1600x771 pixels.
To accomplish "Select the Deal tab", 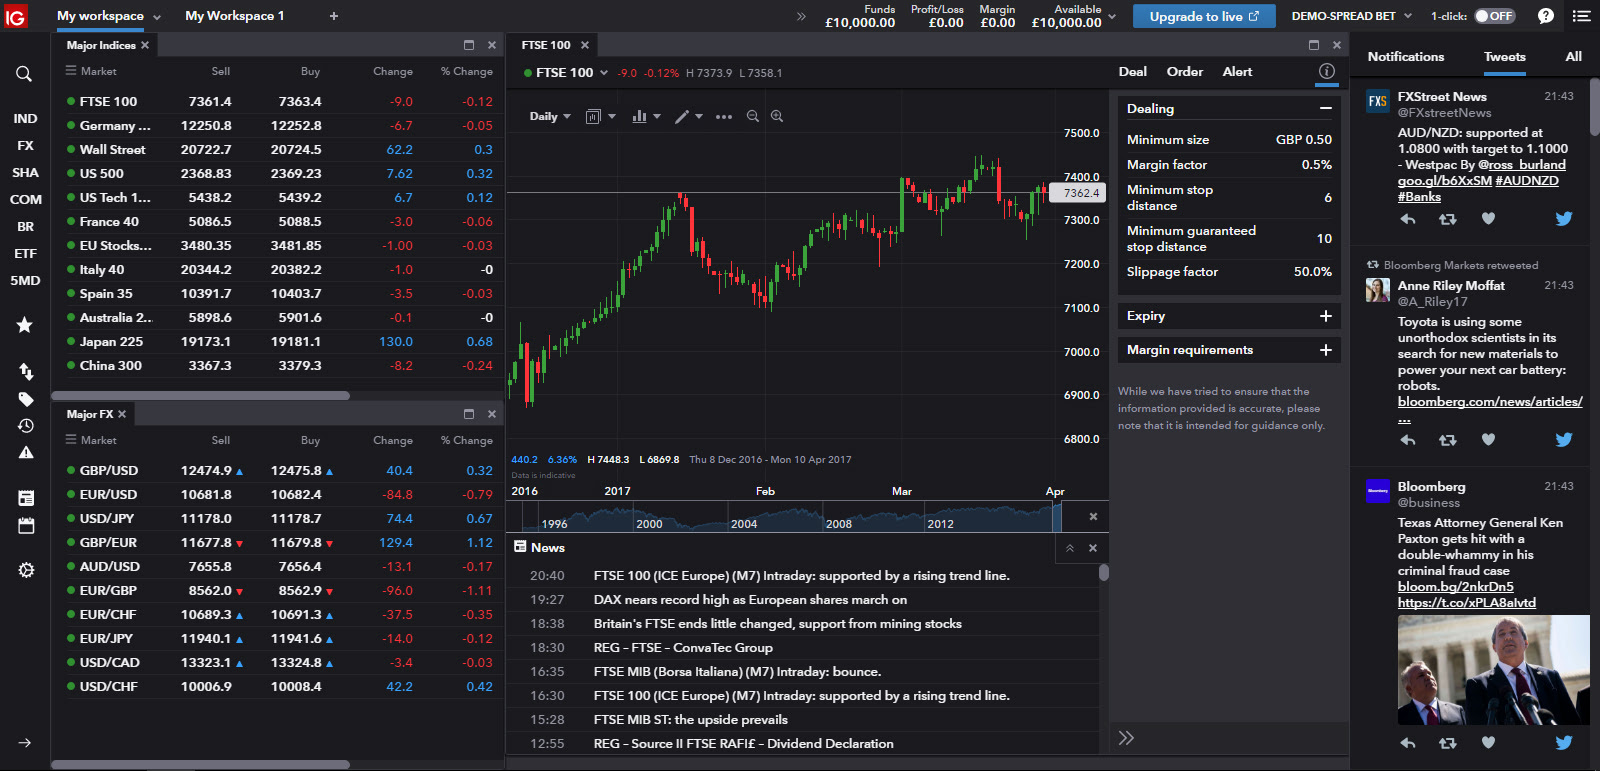I will pos(1132,72).
